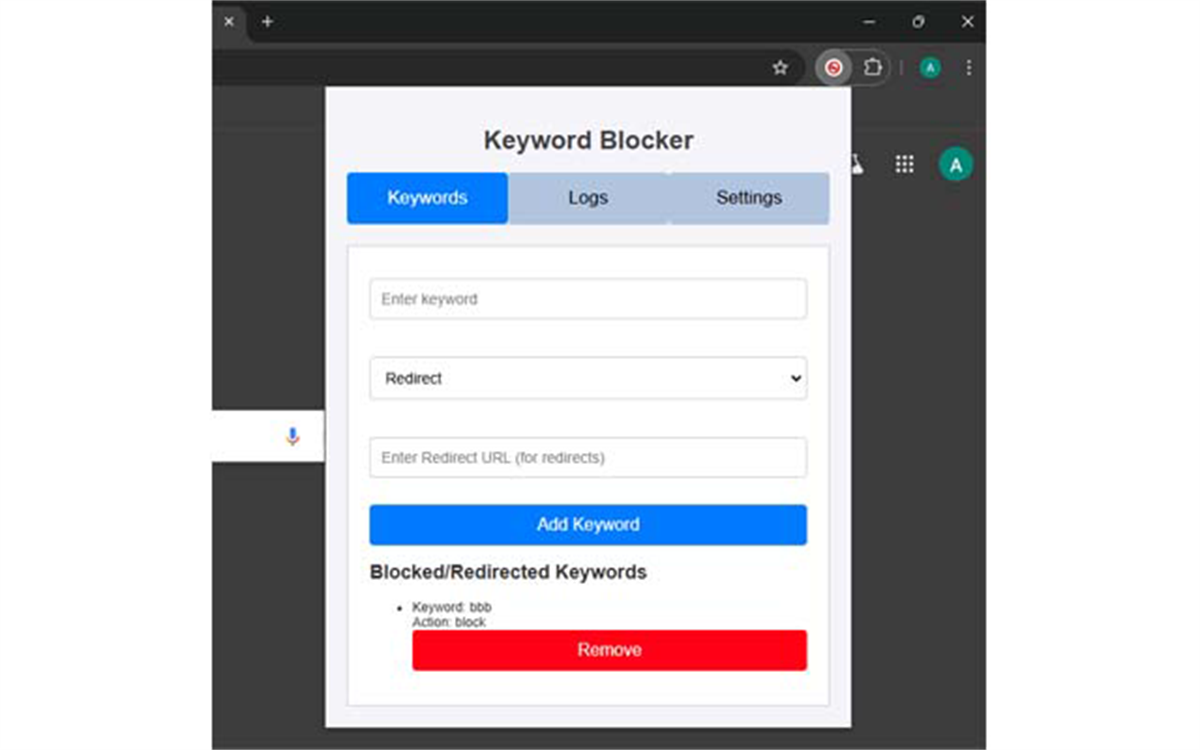Focus the Enter keyword field
This screenshot has width=1200, height=750.
[588, 299]
